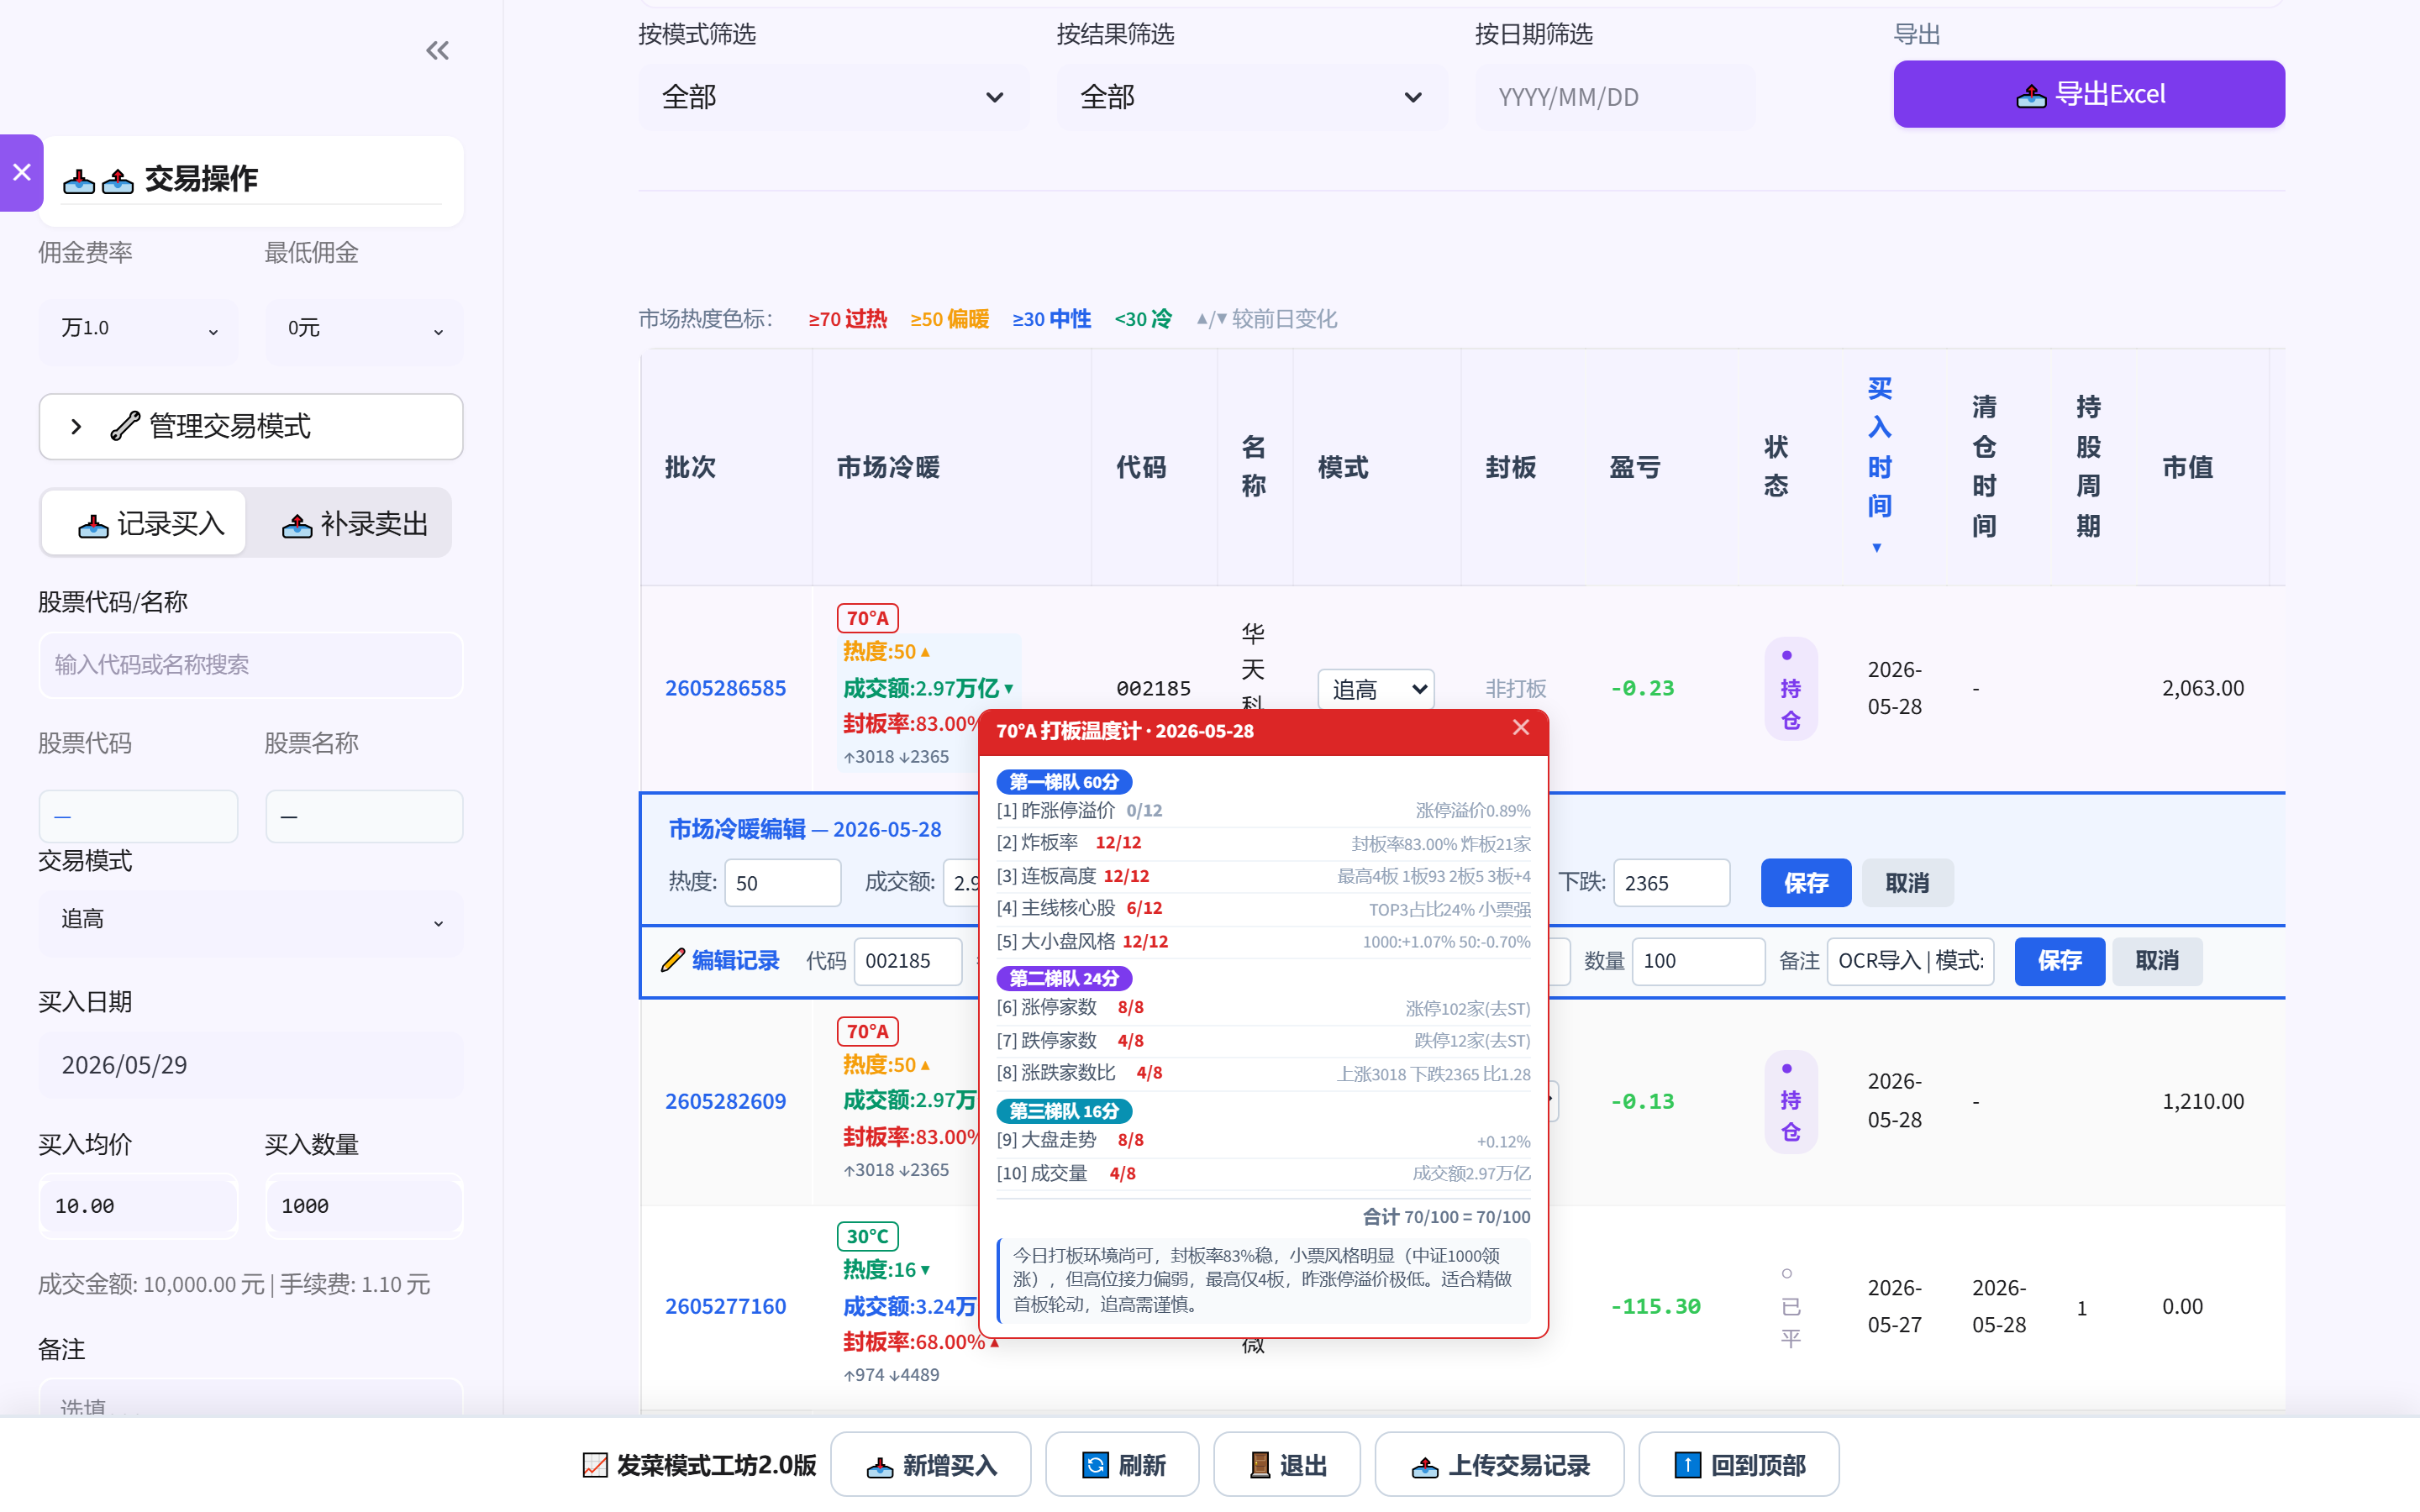Click the [6] 涨停家数 8/8 row

tap(1263, 1008)
